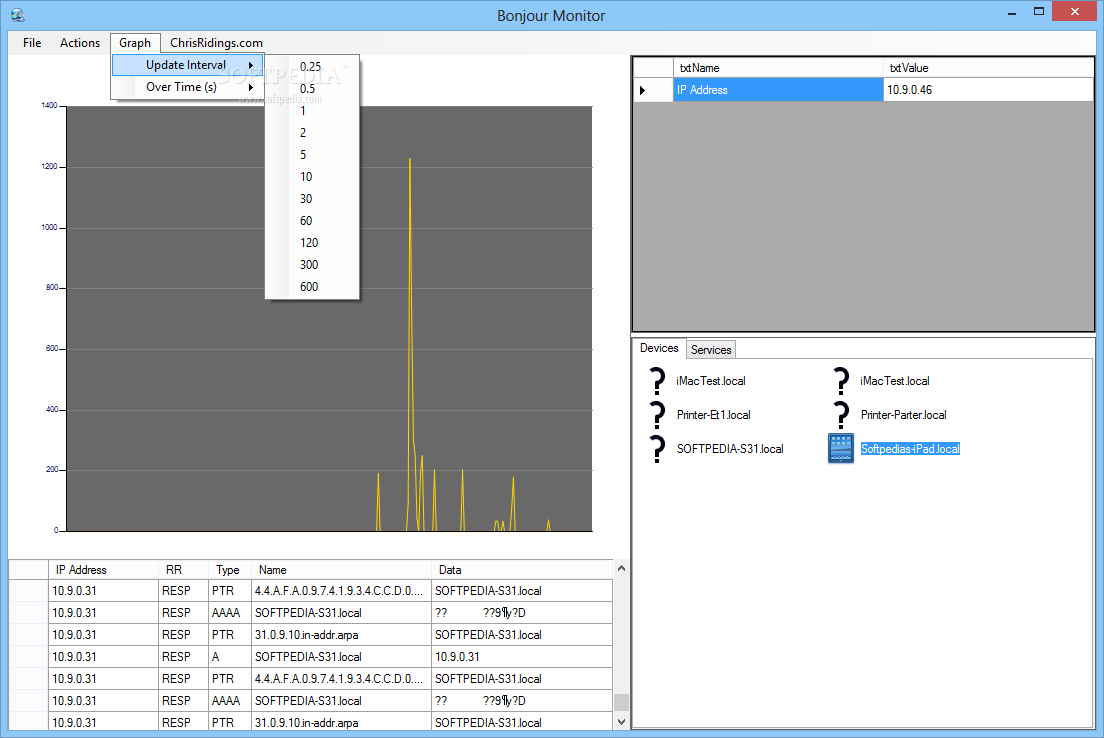Click the first AAAA type cell

pyautogui.click(x=230, y=613)
